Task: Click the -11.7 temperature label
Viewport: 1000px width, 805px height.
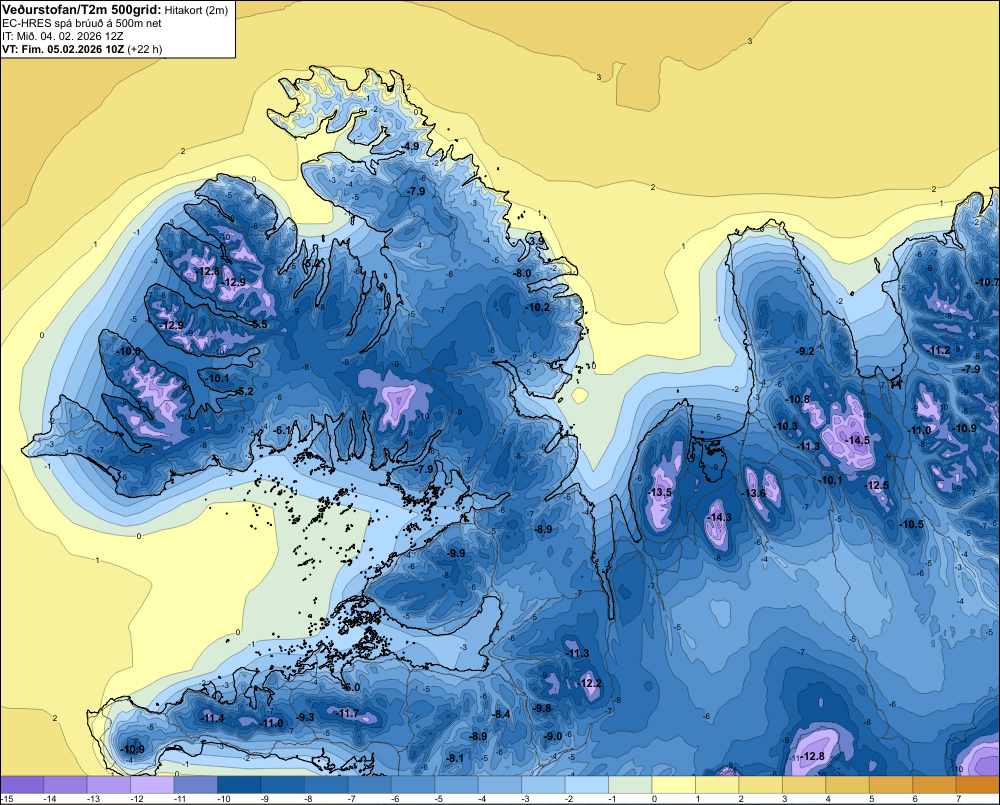Action: tap(348, 714)
